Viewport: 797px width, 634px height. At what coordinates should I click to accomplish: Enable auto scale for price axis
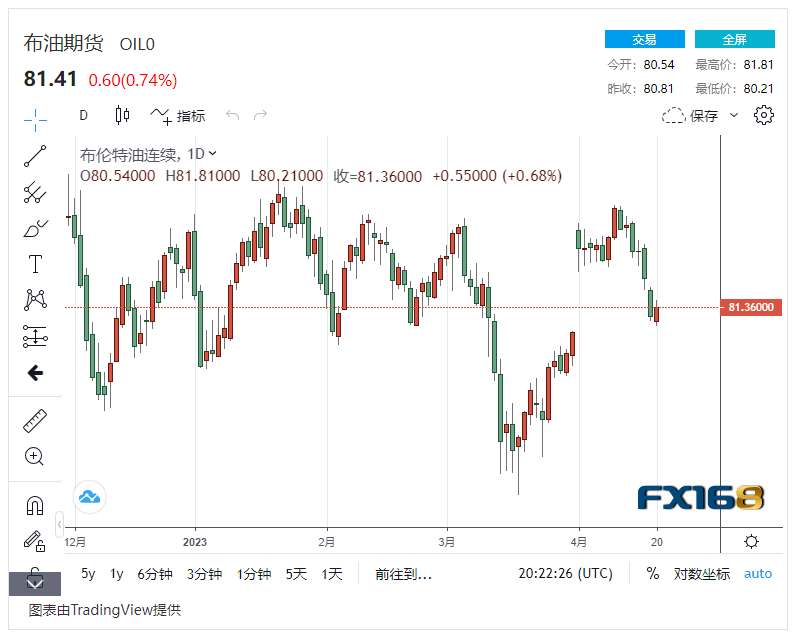[x=758, y=574]
